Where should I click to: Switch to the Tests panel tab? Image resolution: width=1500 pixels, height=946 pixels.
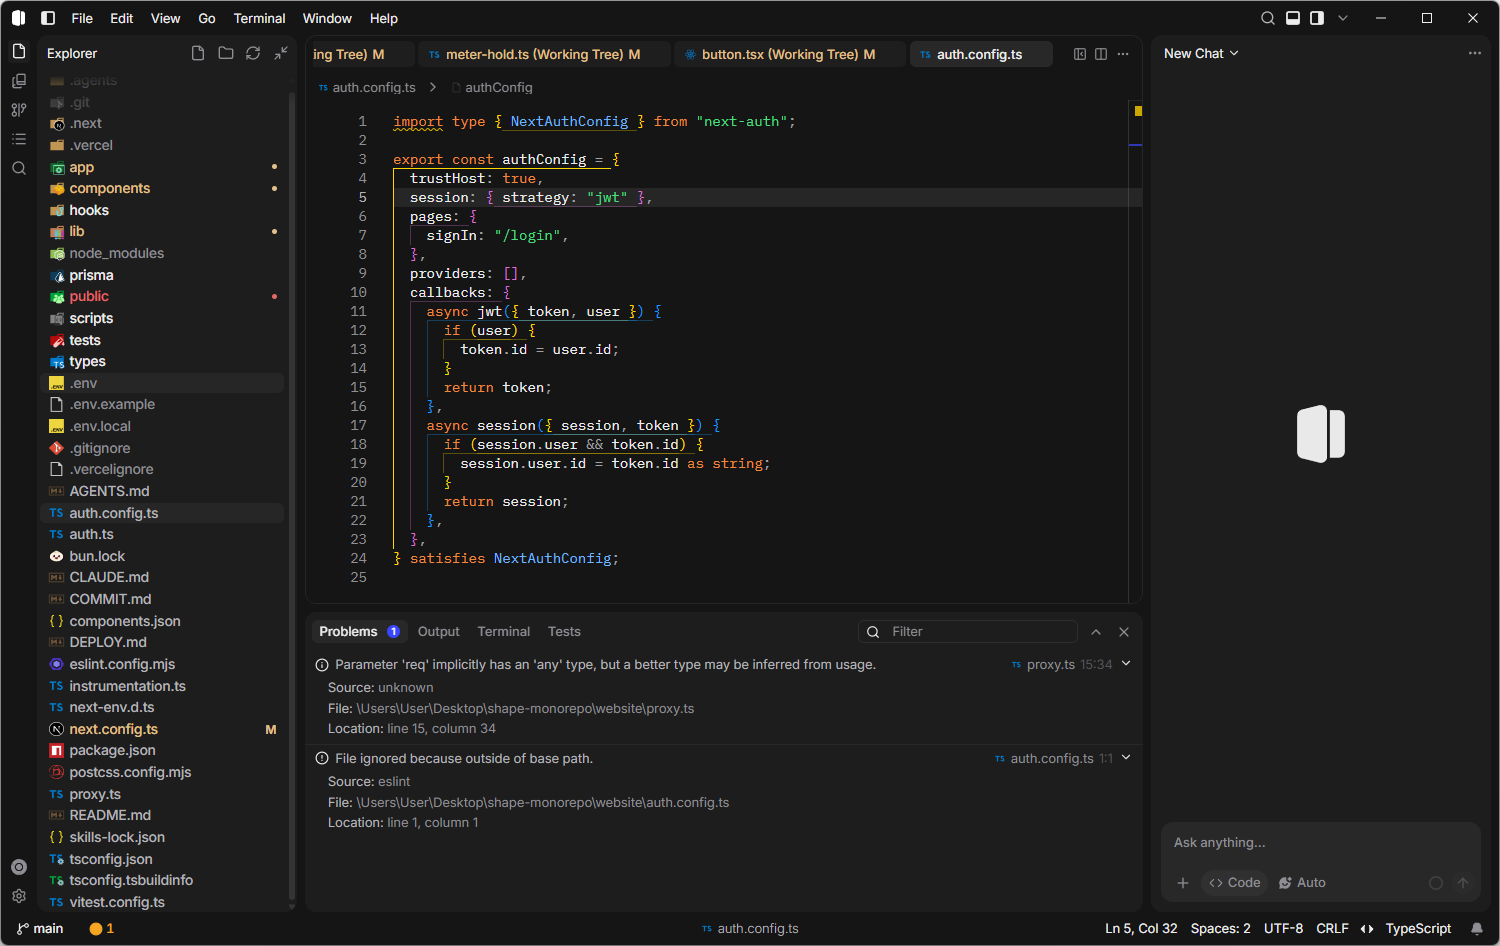tap(564, 631)
